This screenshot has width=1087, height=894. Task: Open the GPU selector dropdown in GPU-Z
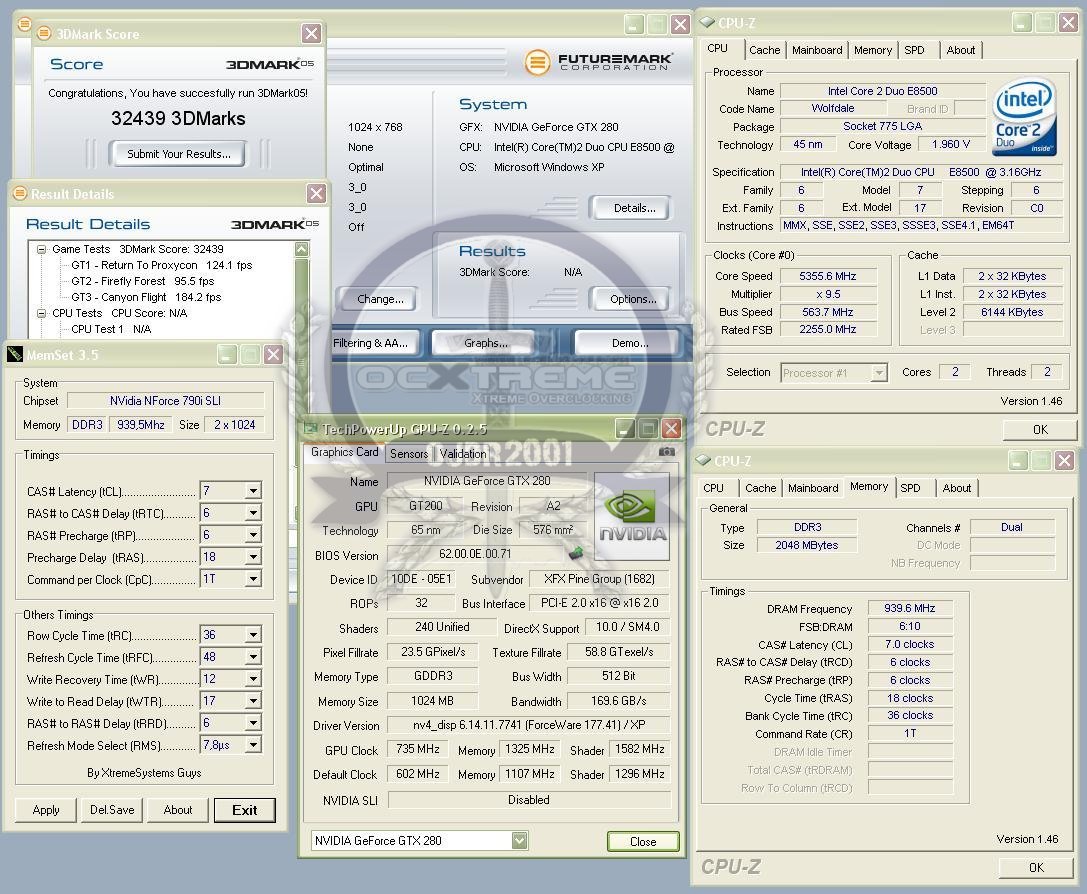(x=519, y=841)
